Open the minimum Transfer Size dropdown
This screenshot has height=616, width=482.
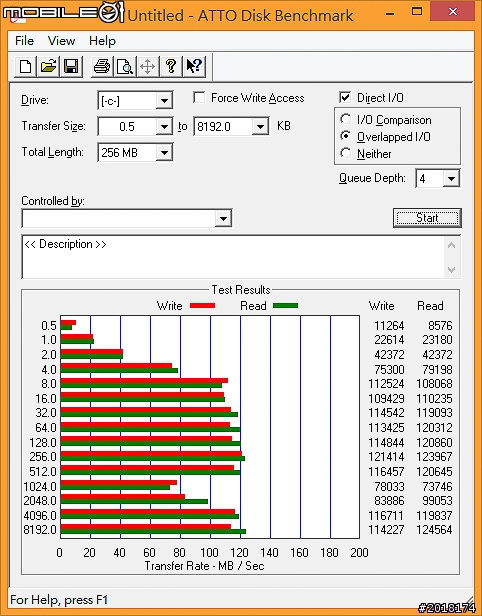[164, 126]
